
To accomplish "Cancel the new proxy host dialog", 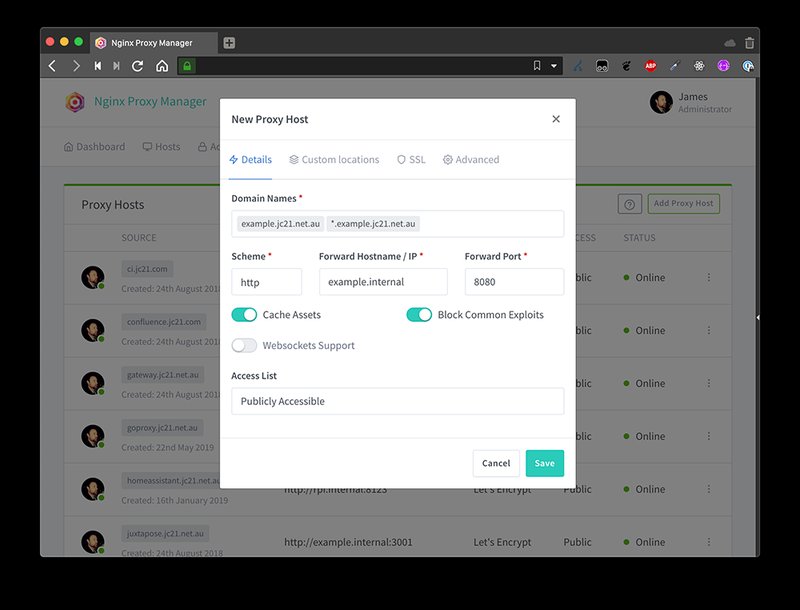I will (496, 463).
